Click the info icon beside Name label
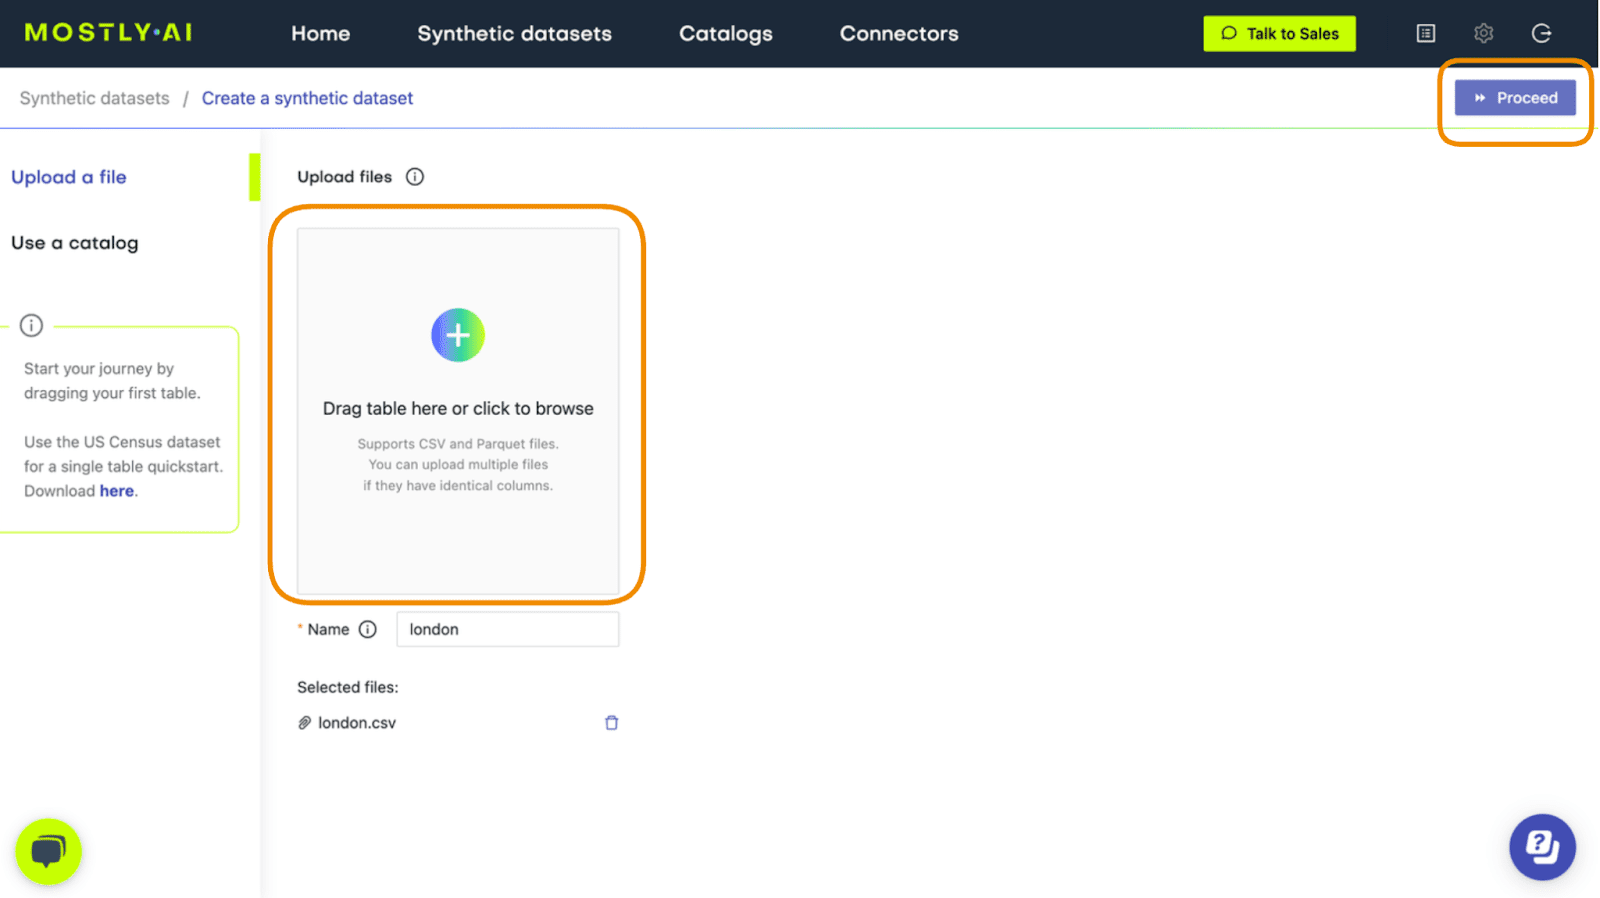Screen dimensions: 1600x898 pos(368,629)
